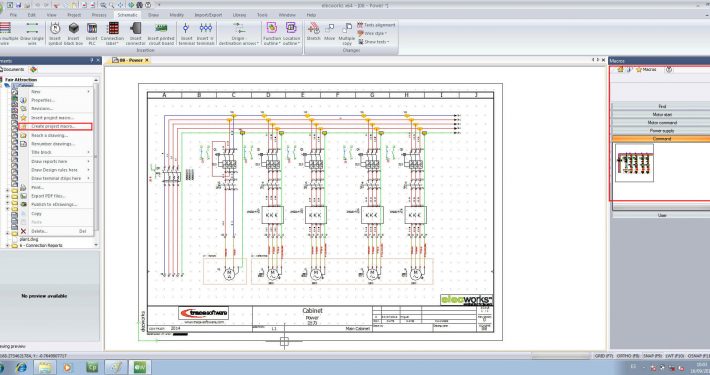
Task: Switch to the Draw ribbon tab
Action: pos(154,15)
